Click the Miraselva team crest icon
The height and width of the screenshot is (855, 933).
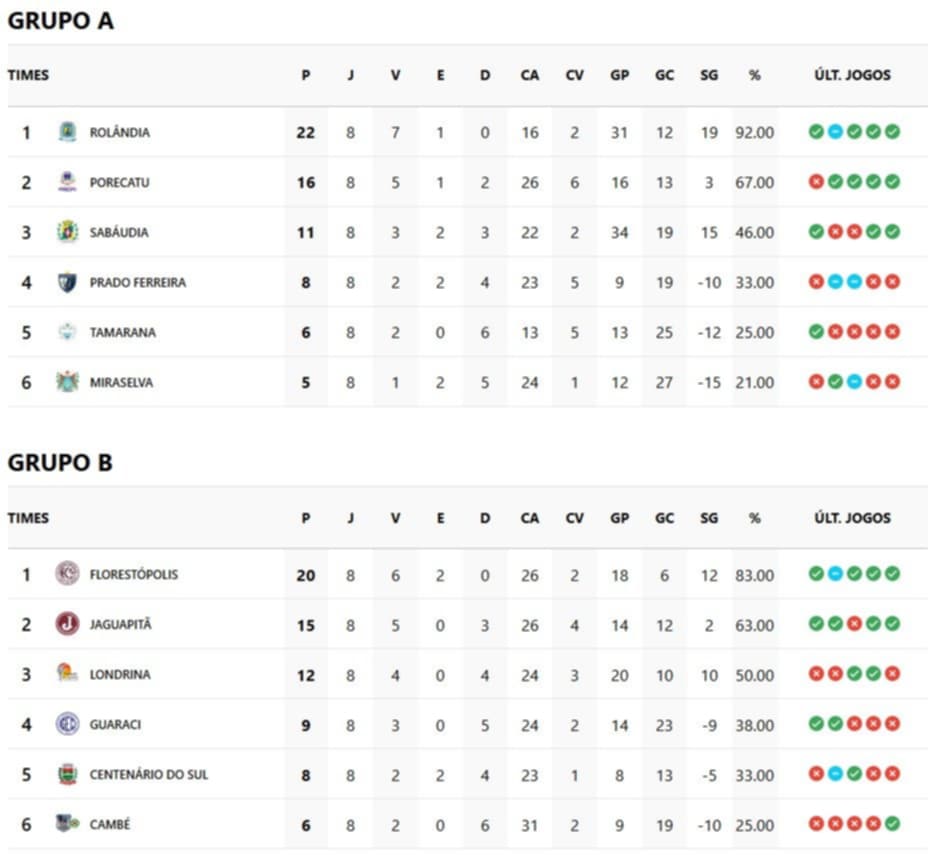pos(67,382)
